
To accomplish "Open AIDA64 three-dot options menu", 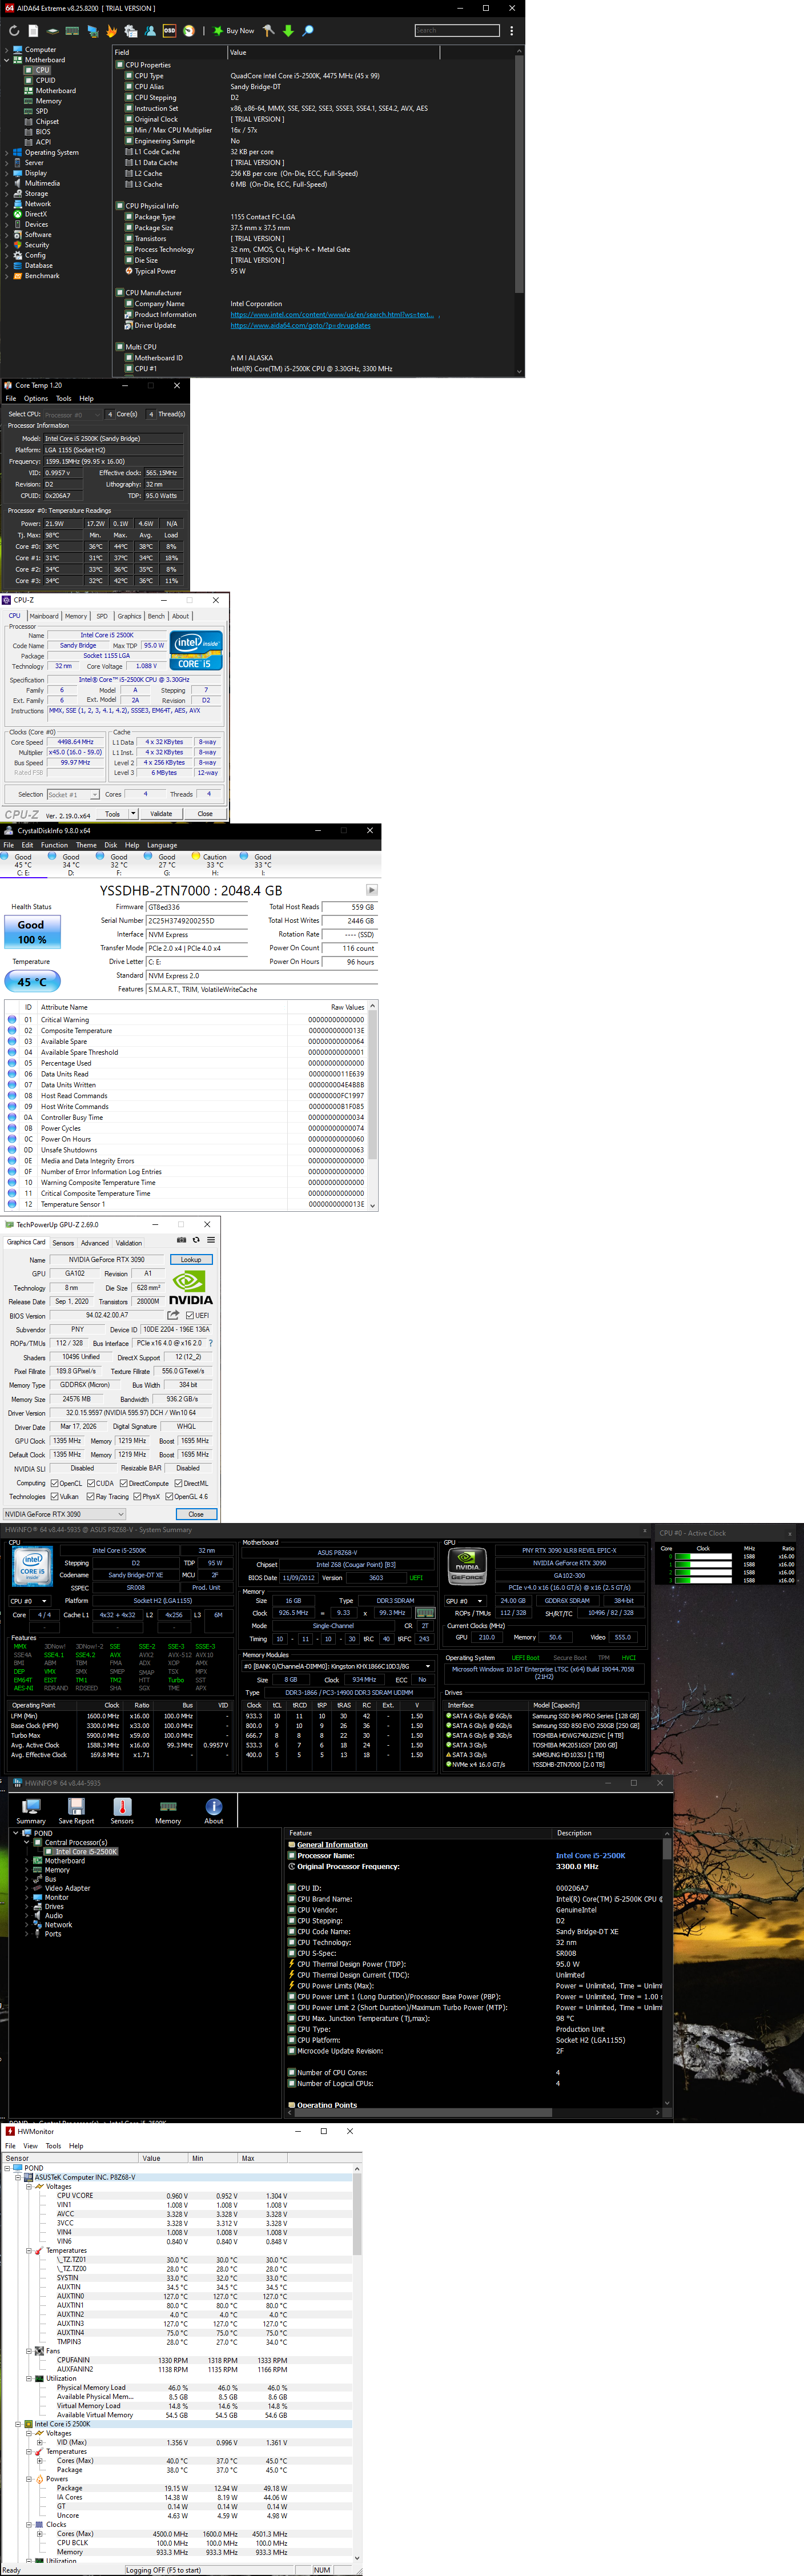I will pyautogui.click(x=512, y=31).
